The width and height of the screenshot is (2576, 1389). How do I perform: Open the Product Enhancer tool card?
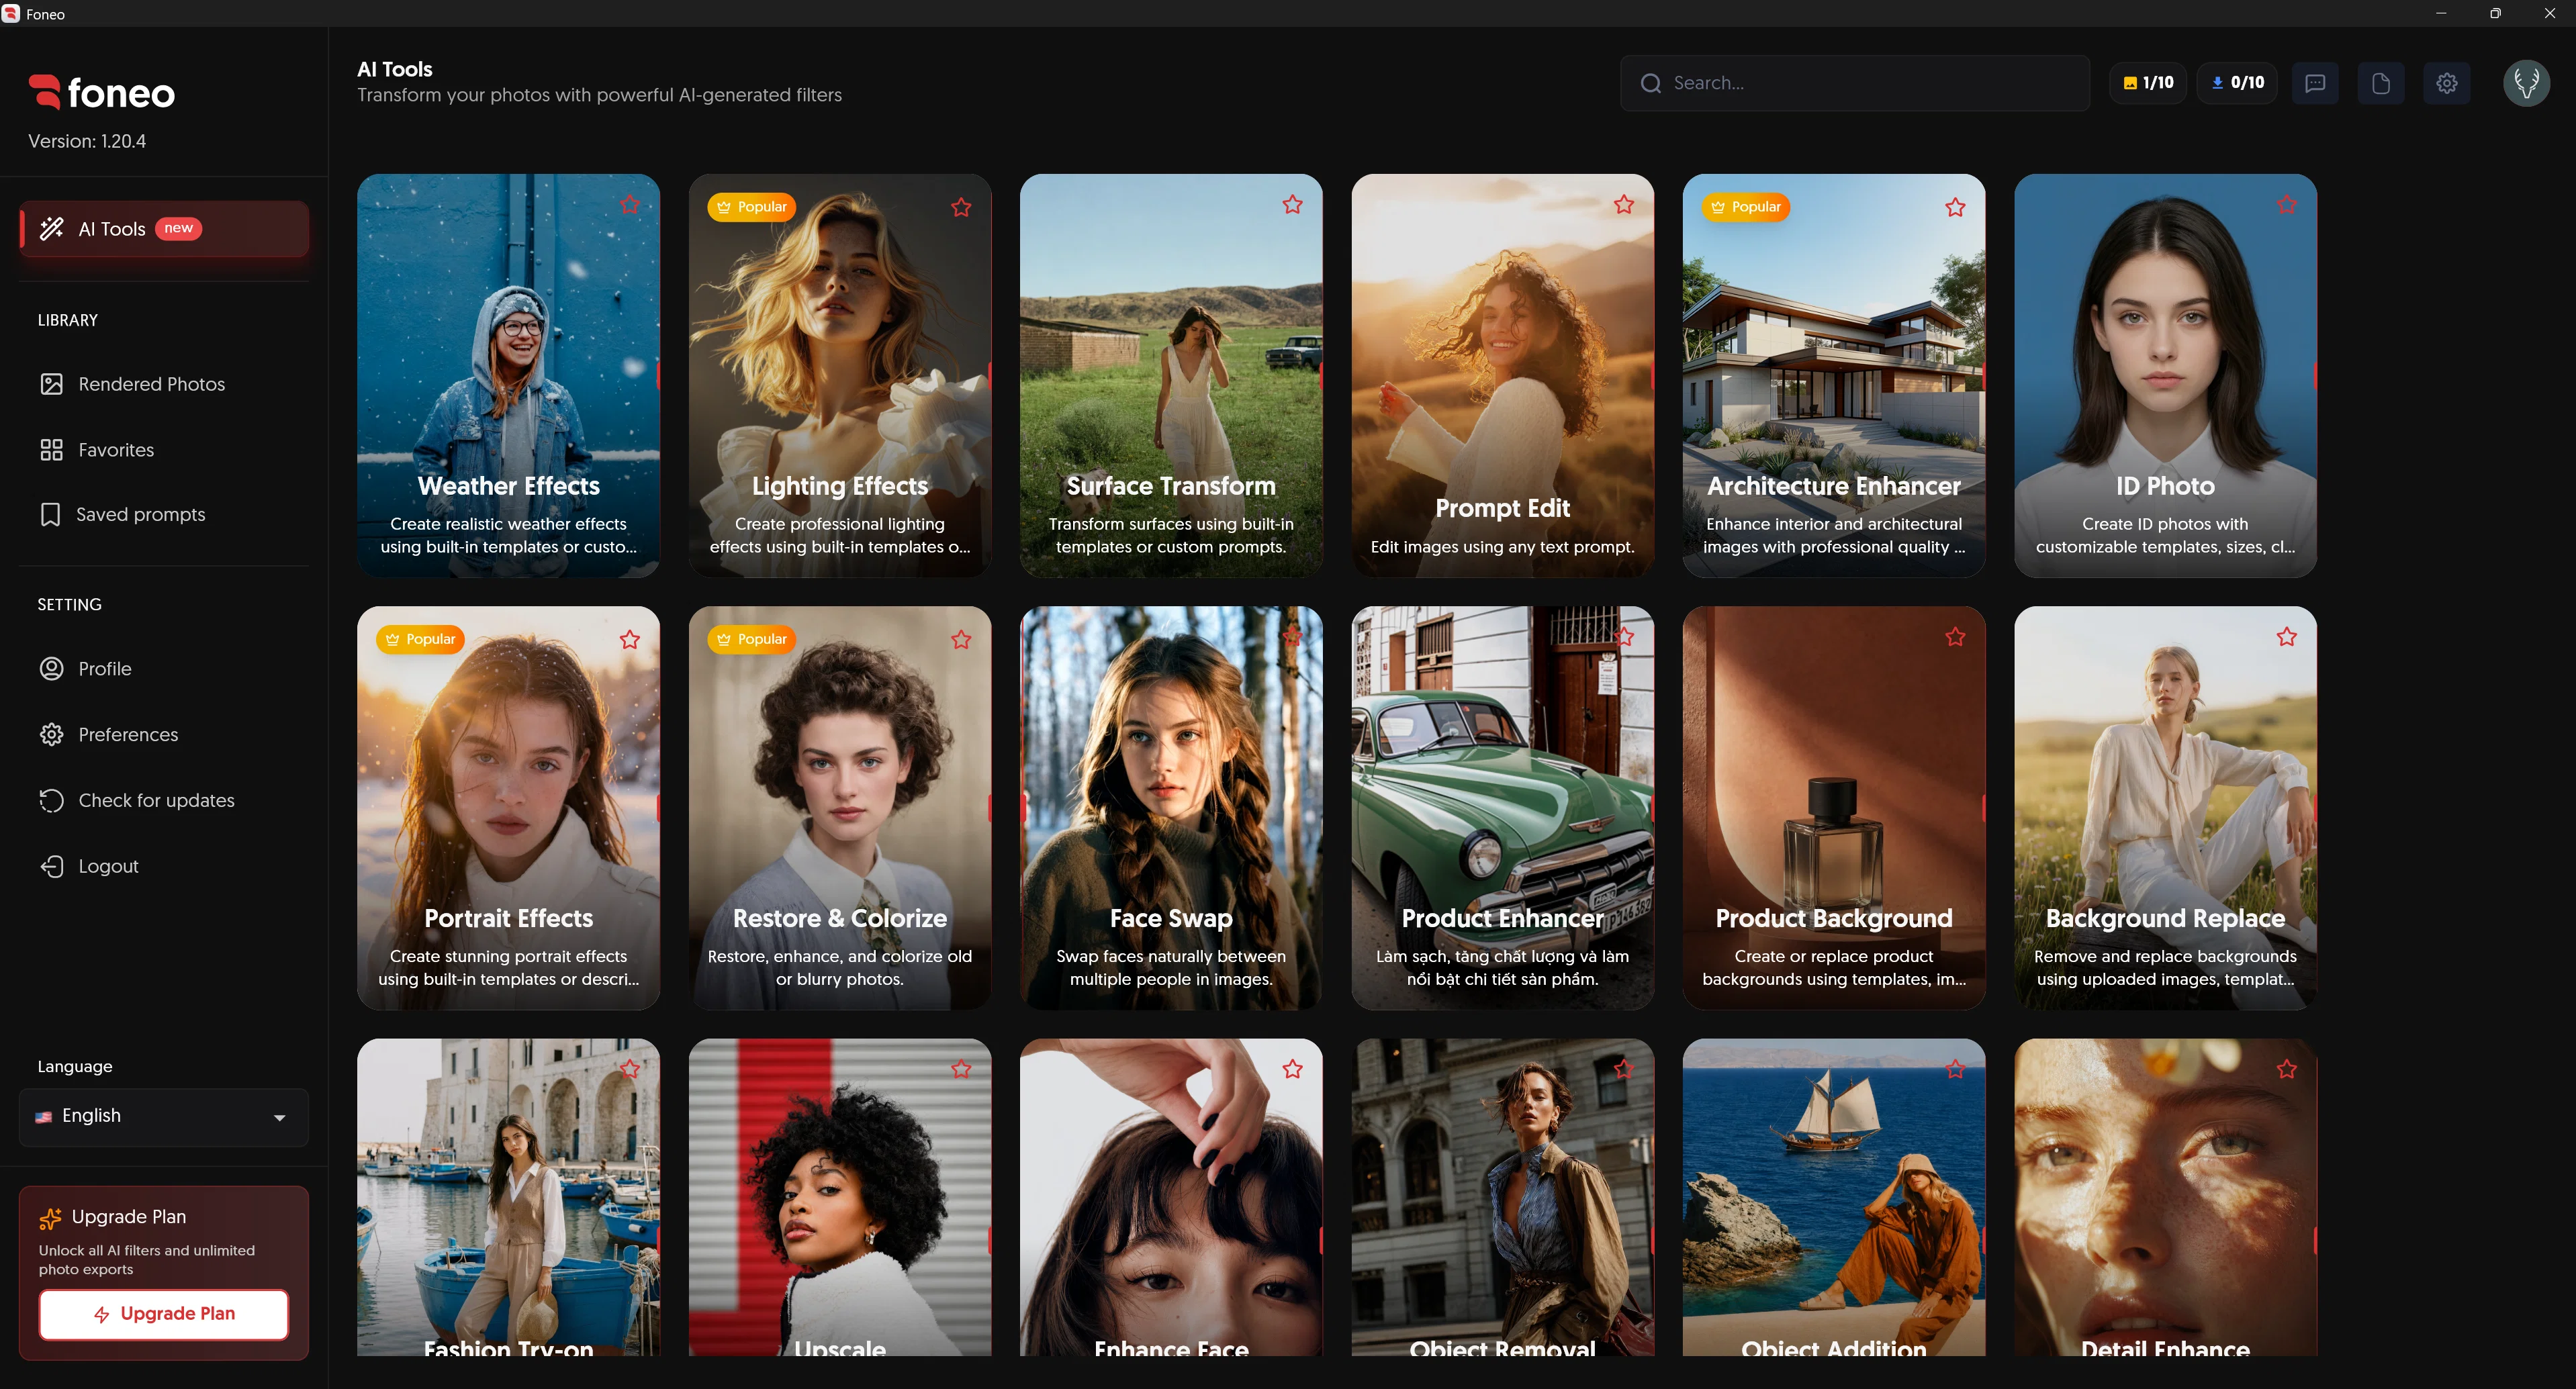[x=1502, y=808]
